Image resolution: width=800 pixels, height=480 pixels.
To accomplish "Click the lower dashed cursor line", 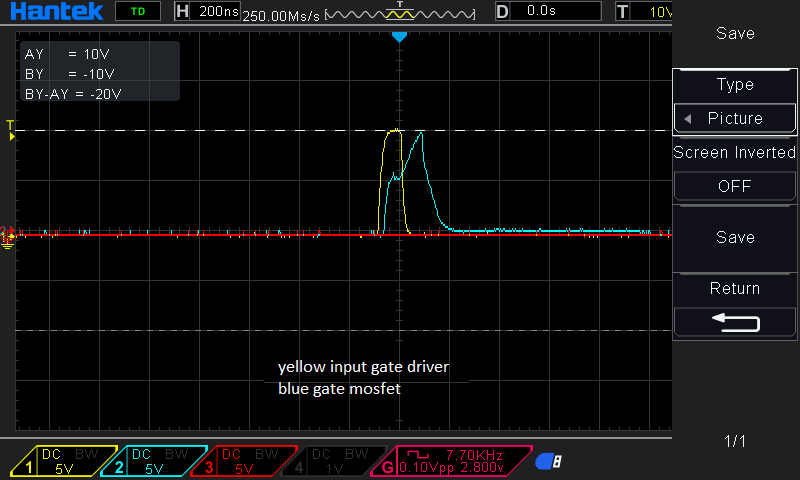I will [343, 331].
